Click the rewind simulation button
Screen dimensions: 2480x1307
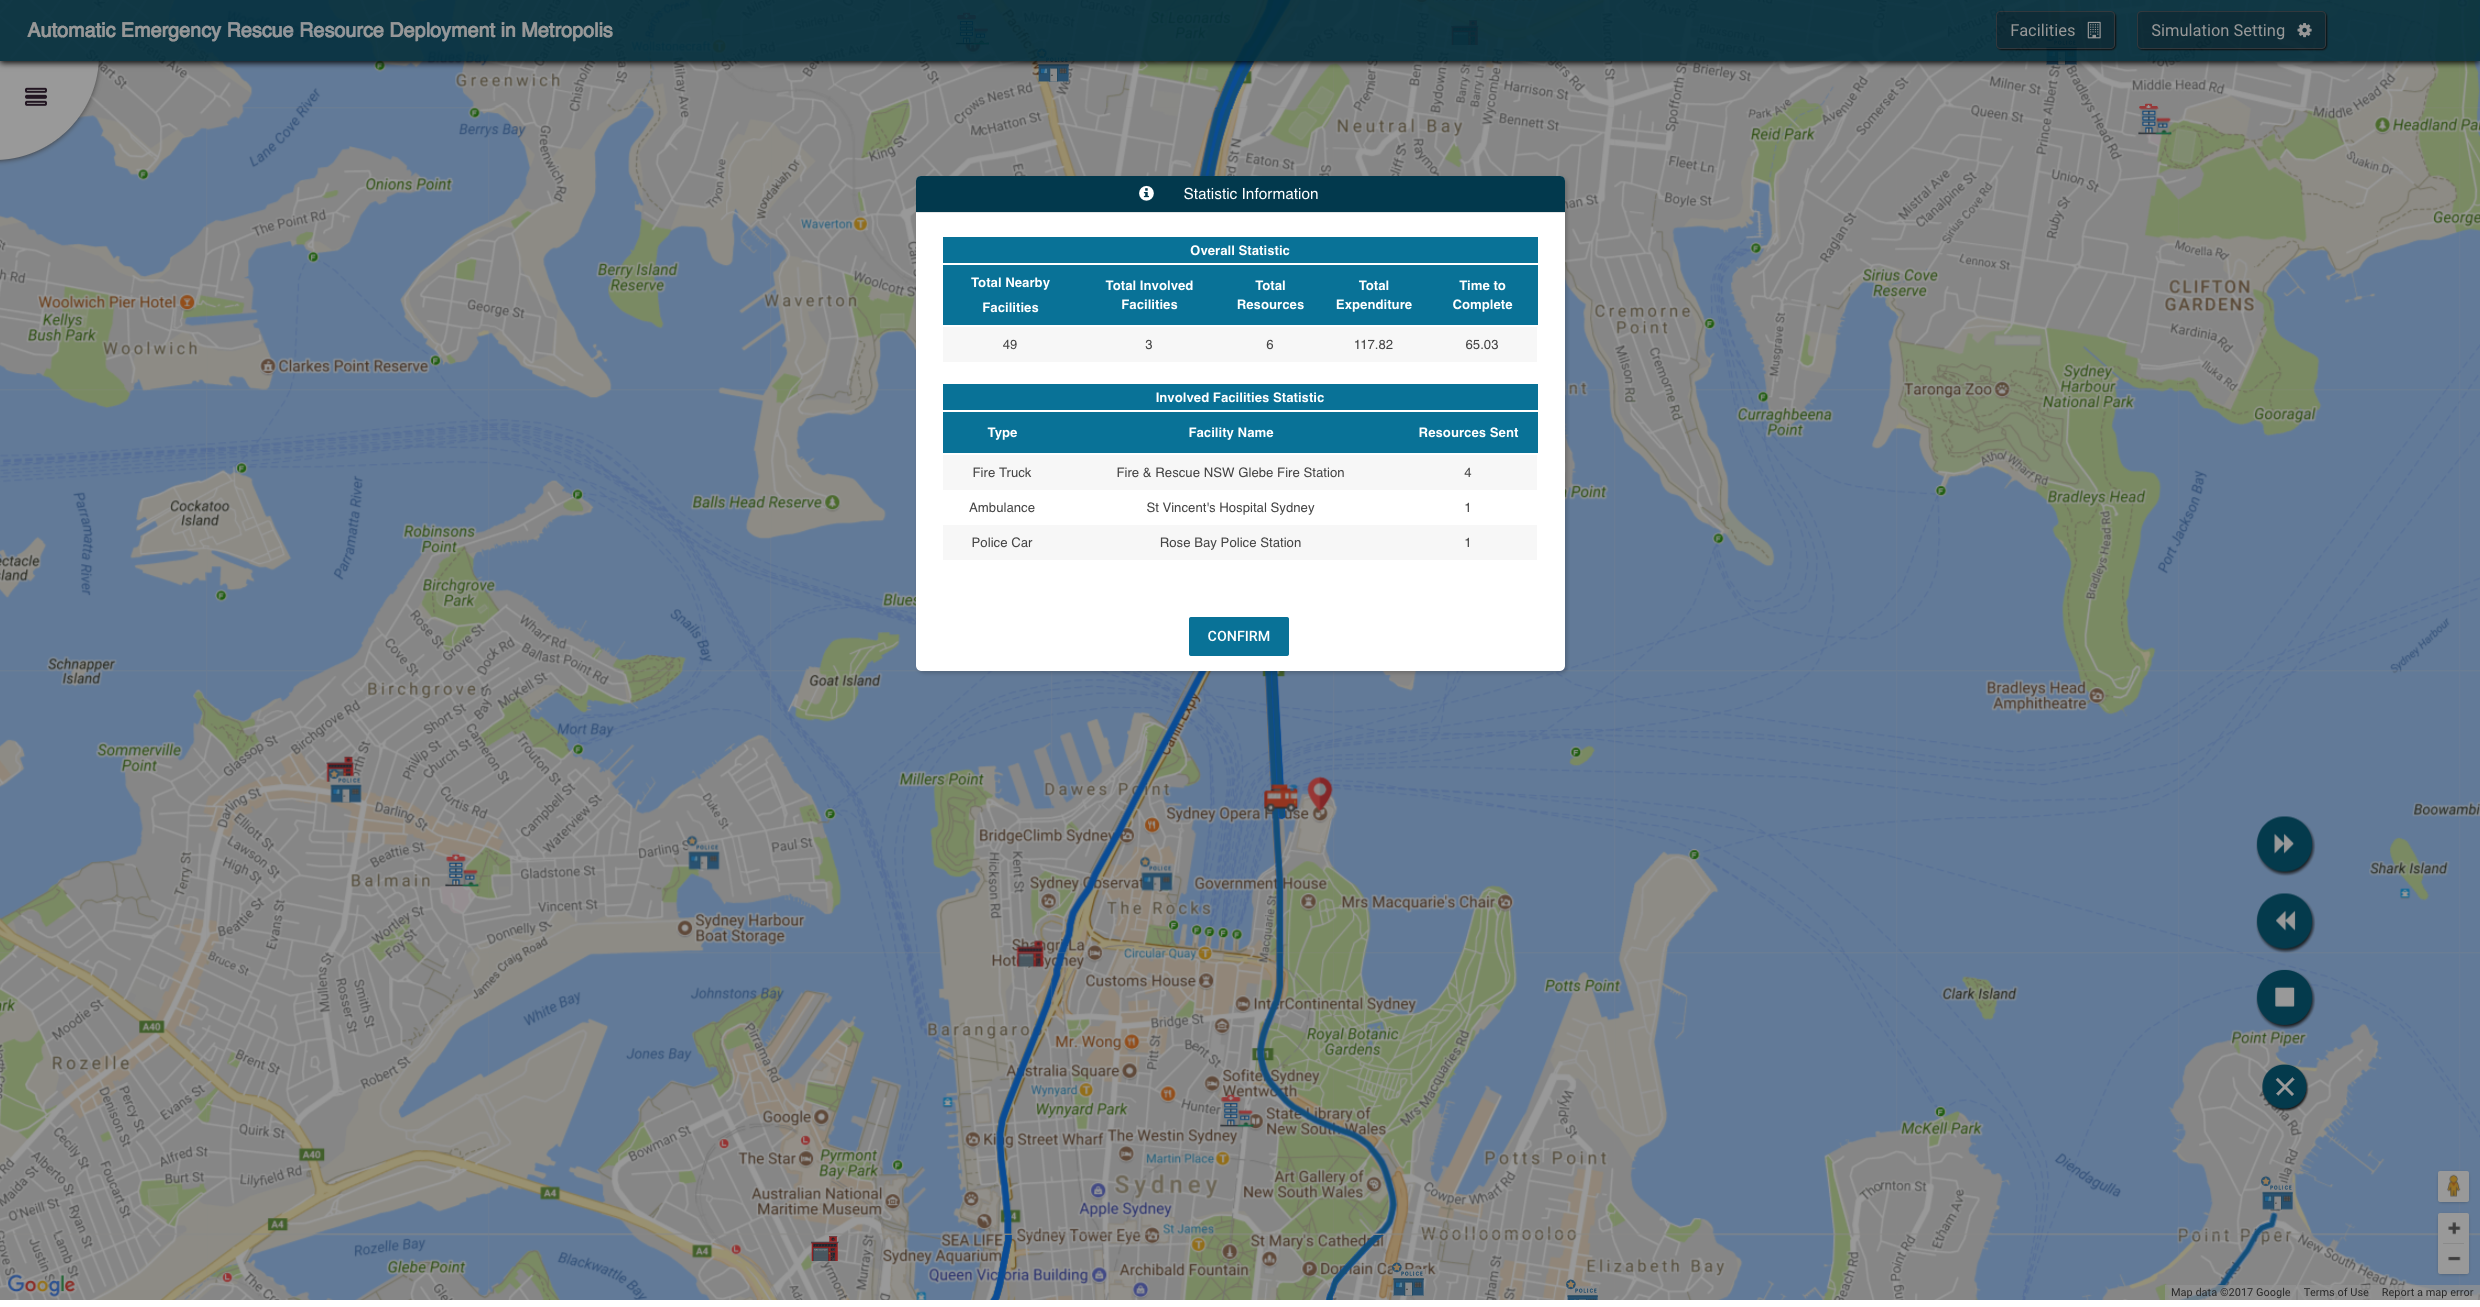[2284, 921]
